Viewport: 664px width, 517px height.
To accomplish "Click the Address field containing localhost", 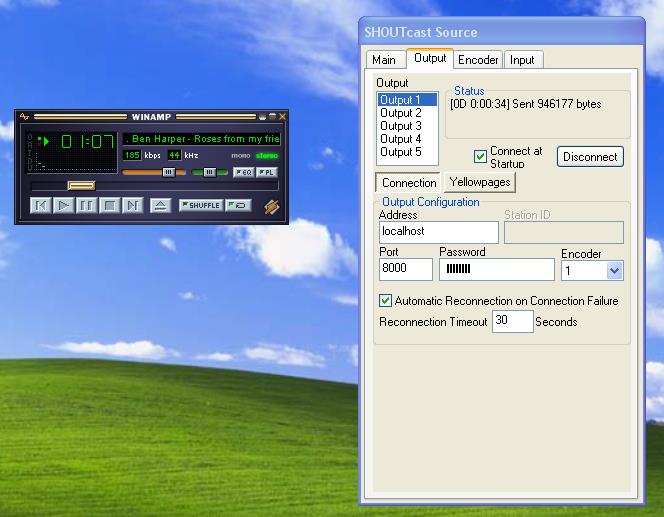I will pos(439,232).
